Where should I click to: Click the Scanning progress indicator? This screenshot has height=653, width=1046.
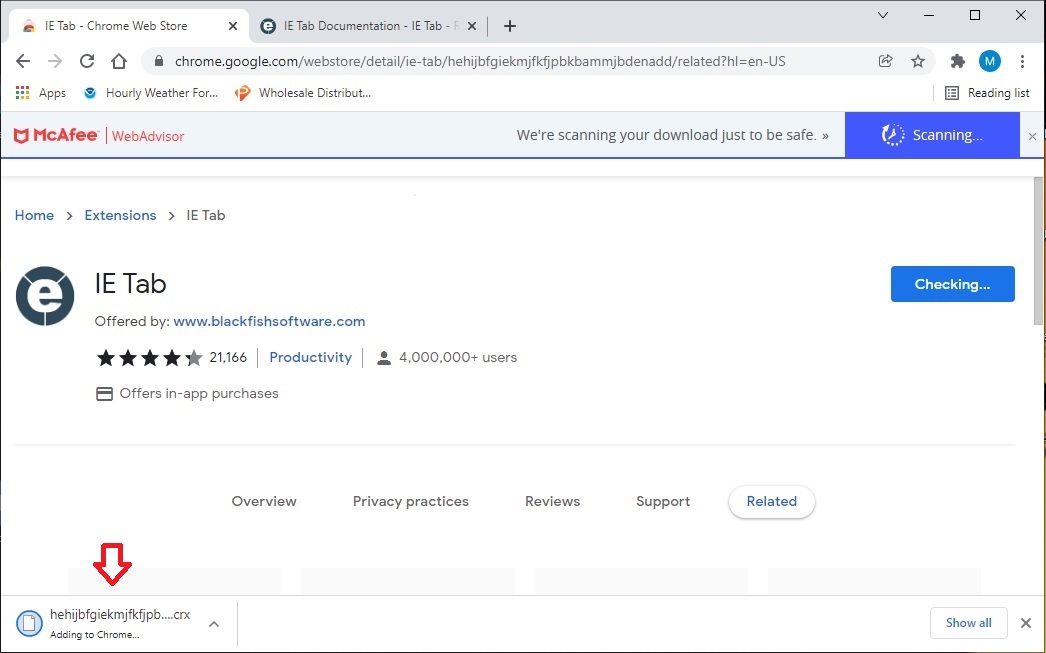point(932,134)
